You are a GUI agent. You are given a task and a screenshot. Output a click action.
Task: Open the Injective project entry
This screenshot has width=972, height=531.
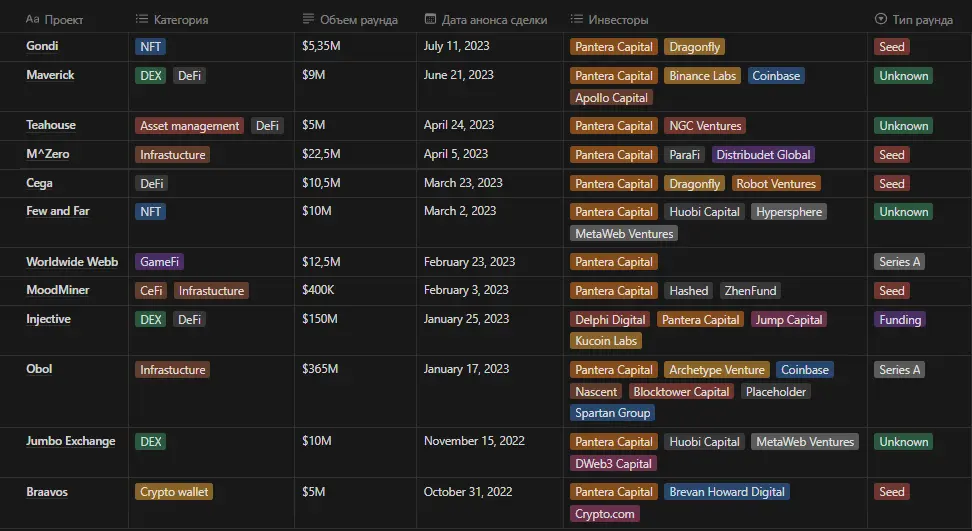pyautogui.click(x=48, y=319)
